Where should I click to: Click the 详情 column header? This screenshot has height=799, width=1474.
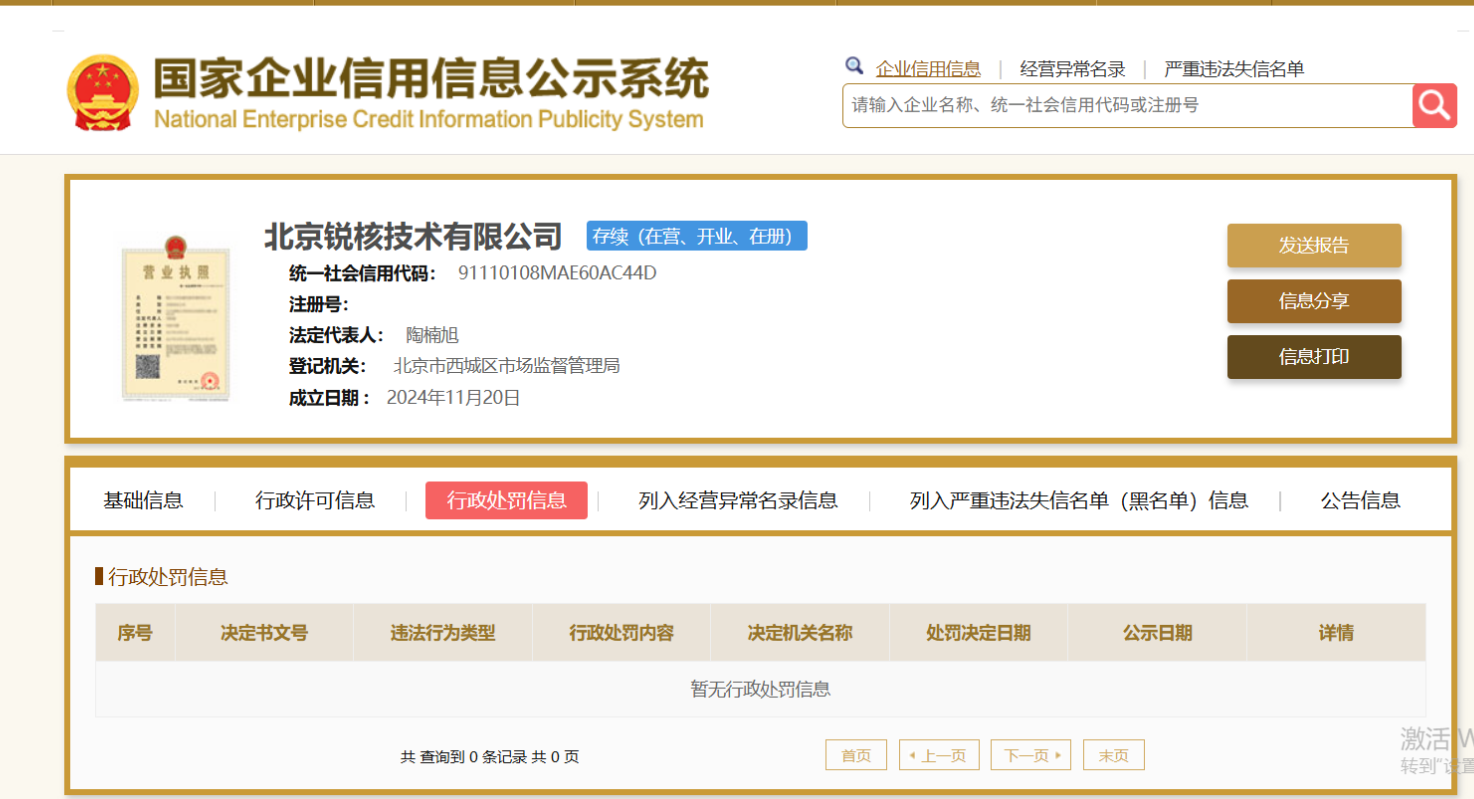(1336, 633)
